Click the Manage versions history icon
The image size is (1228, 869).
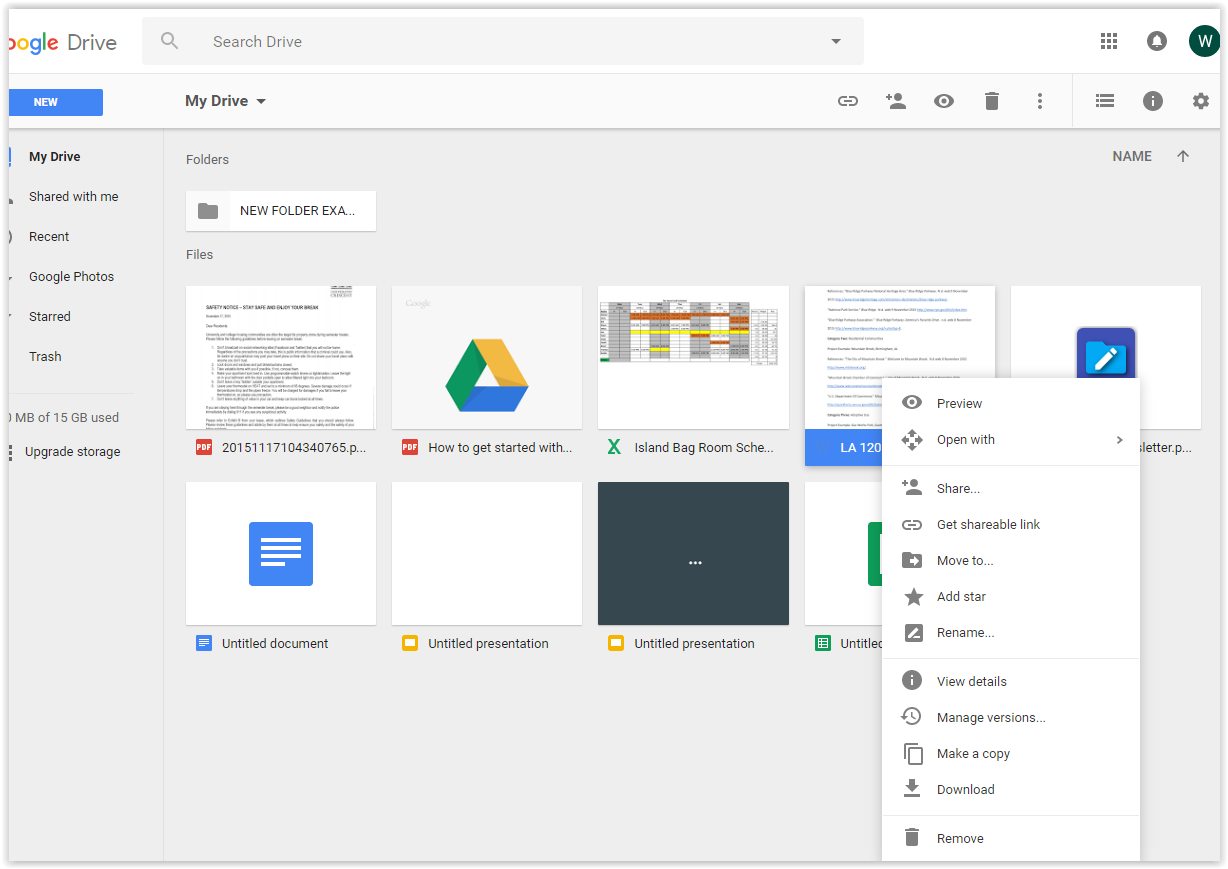click(911, 717)
